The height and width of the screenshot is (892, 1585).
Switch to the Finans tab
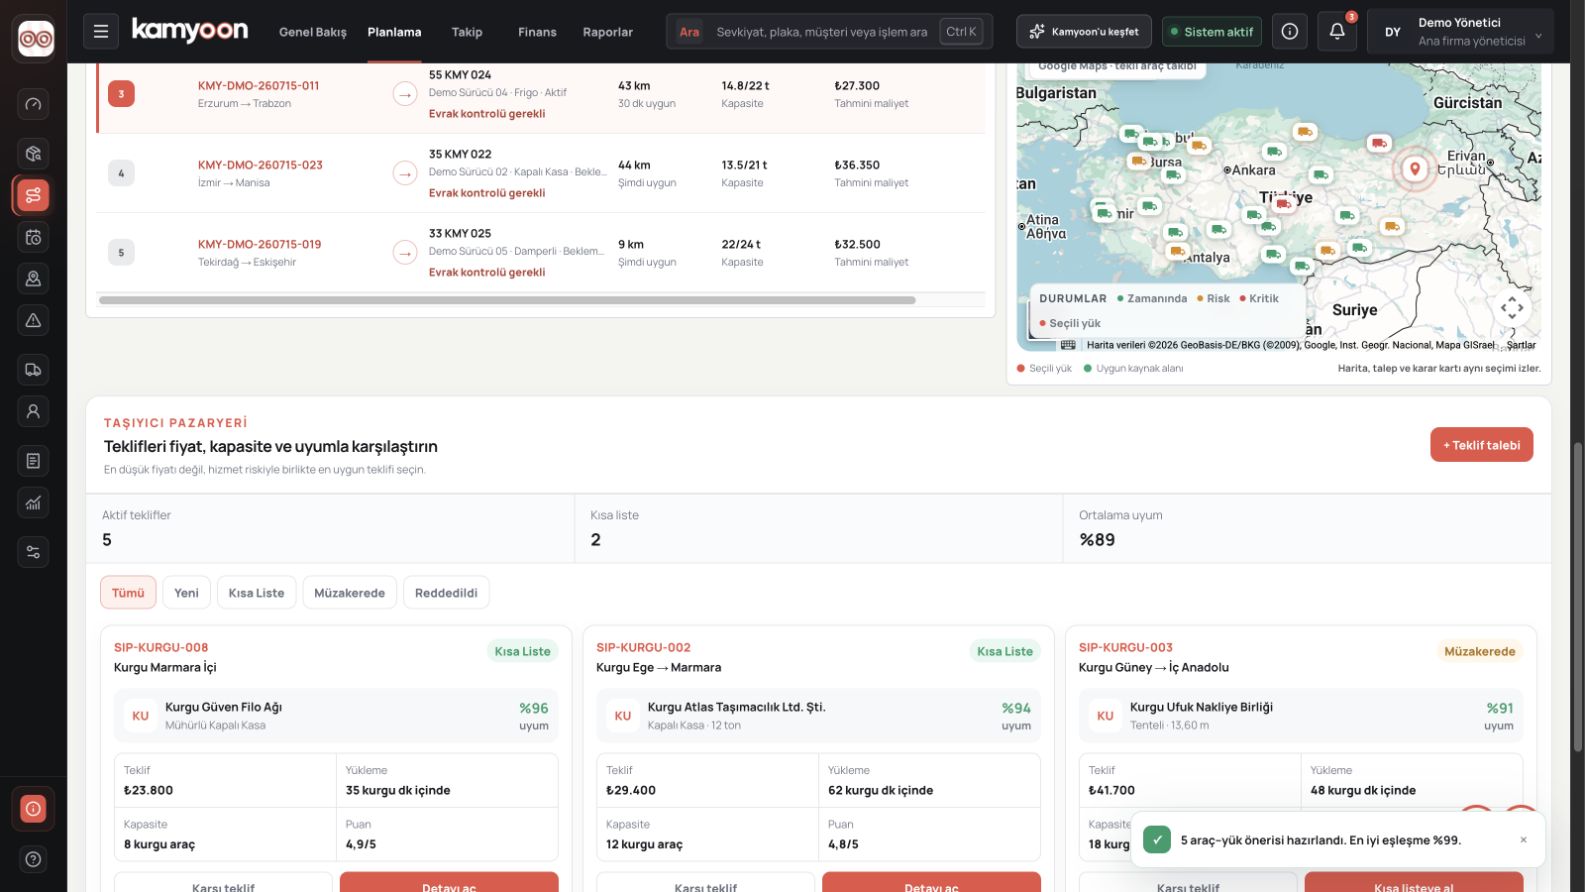click(537, 32)
